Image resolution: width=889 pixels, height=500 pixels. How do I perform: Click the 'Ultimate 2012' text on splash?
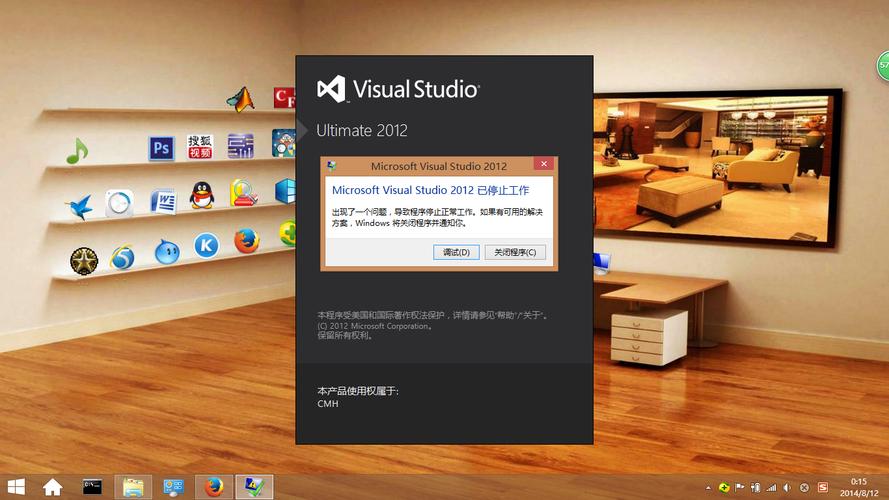point(362,130)
